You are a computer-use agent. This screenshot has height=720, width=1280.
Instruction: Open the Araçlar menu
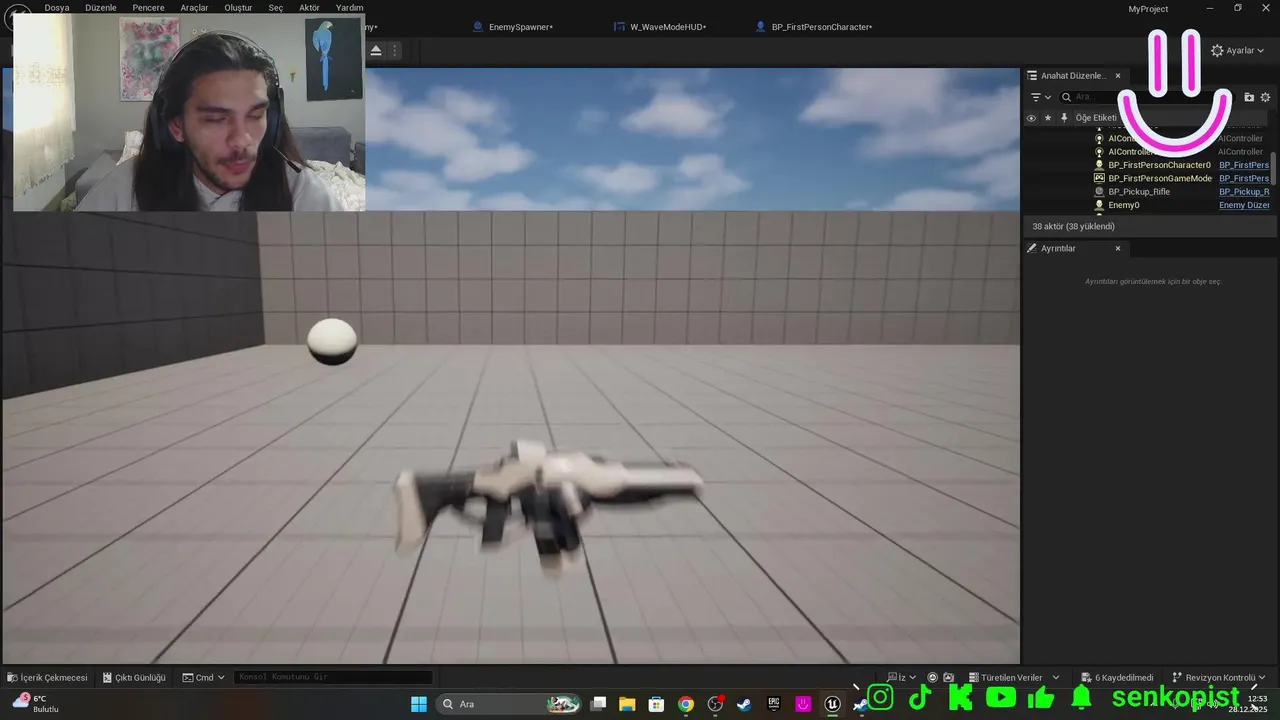194,7
